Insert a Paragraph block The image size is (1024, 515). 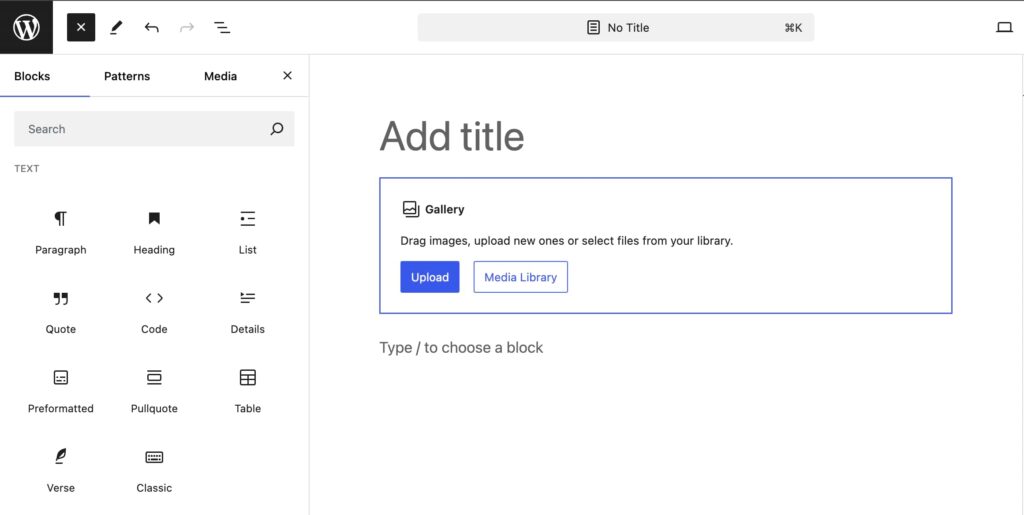point(61,232)
